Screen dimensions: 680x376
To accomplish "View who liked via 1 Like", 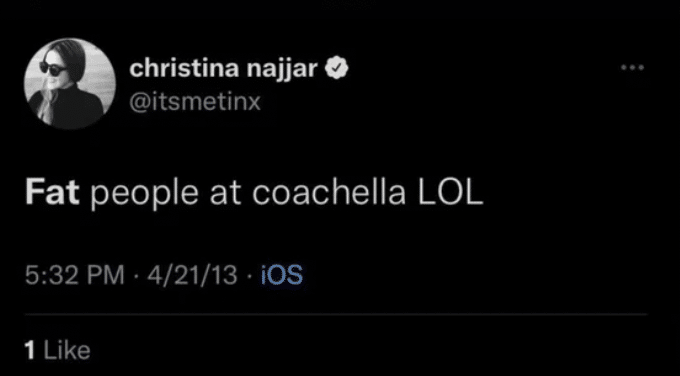I will point(58,350).
